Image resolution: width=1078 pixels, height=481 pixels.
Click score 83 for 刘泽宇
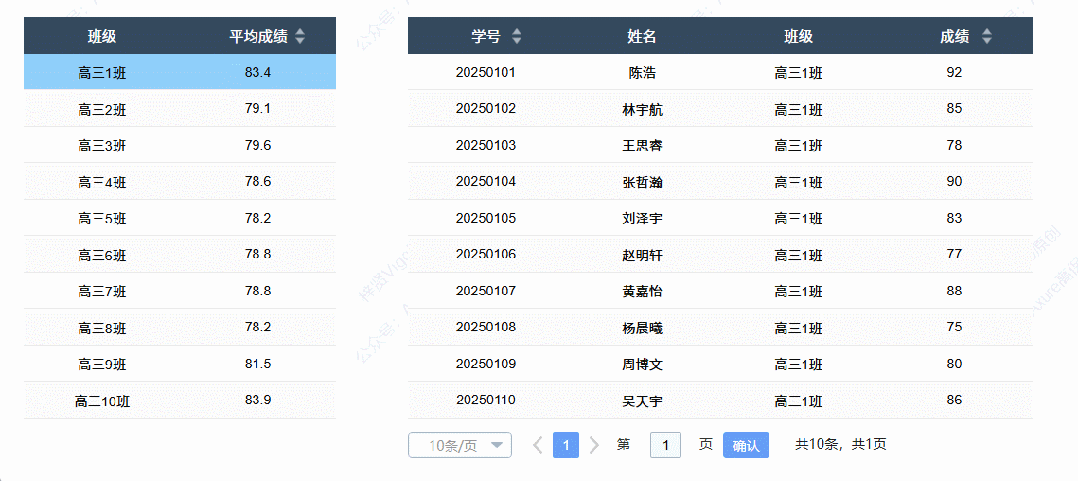point(954,218)
